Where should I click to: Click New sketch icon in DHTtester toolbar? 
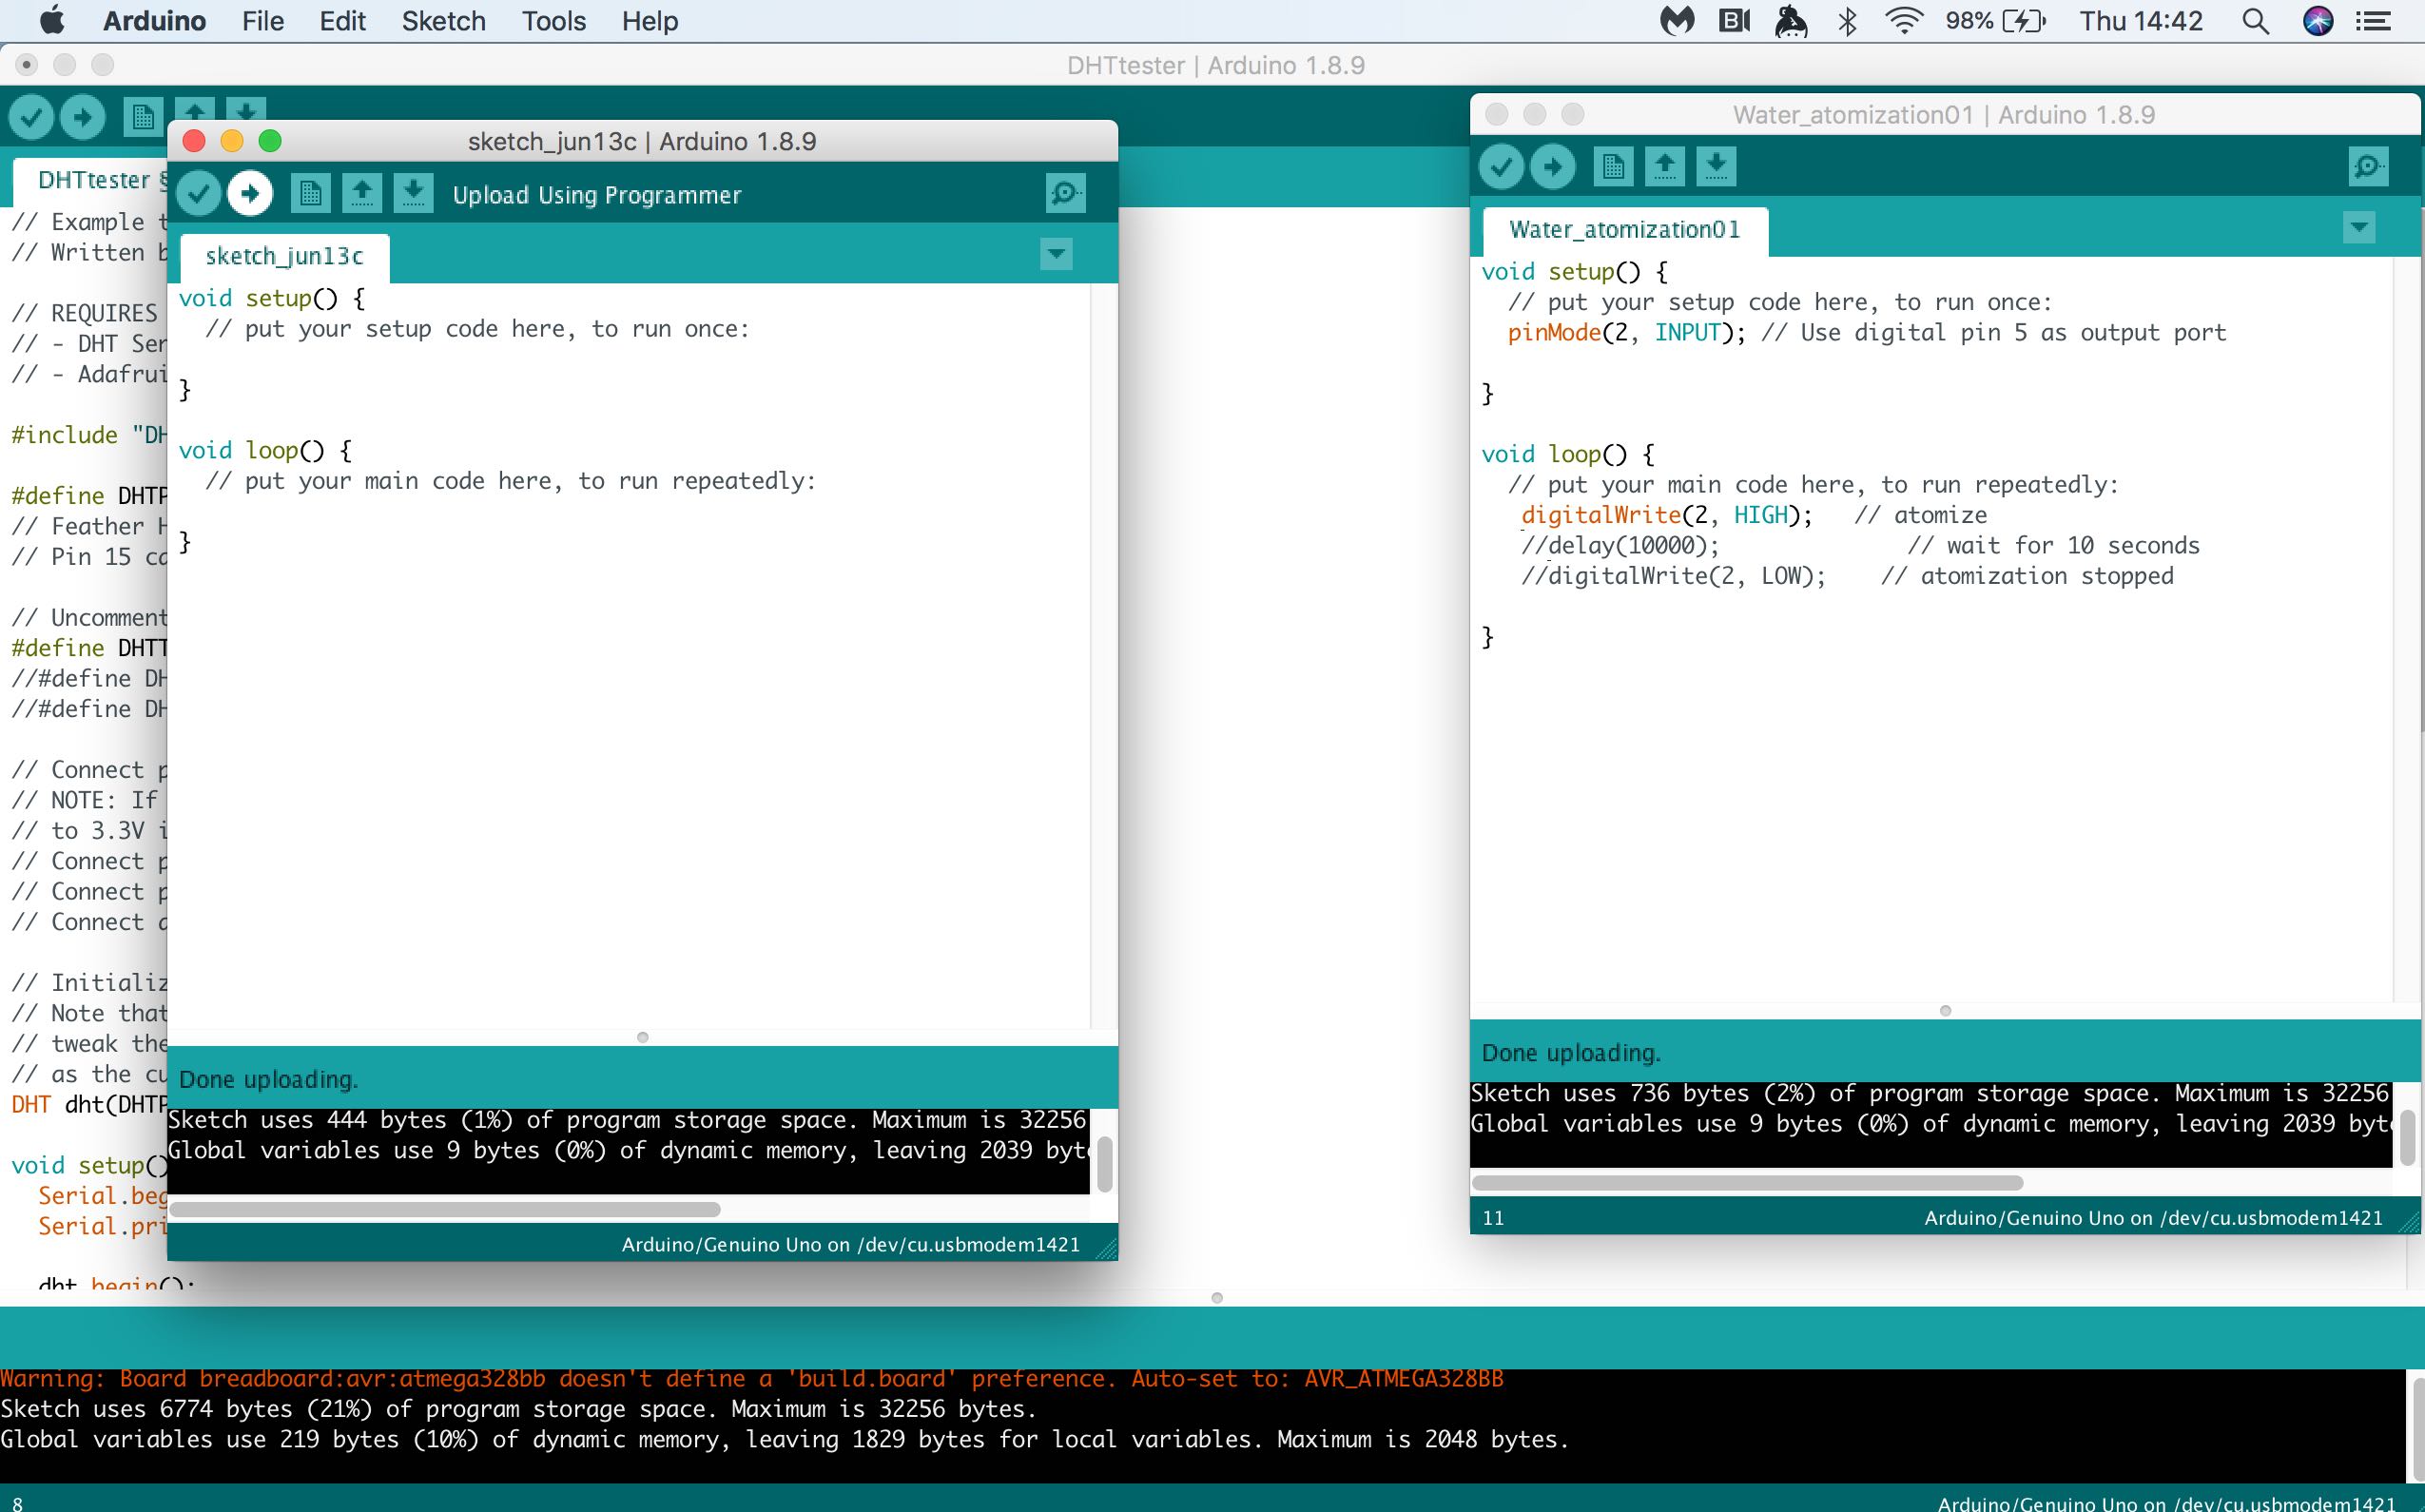click(x=143, y=118)
